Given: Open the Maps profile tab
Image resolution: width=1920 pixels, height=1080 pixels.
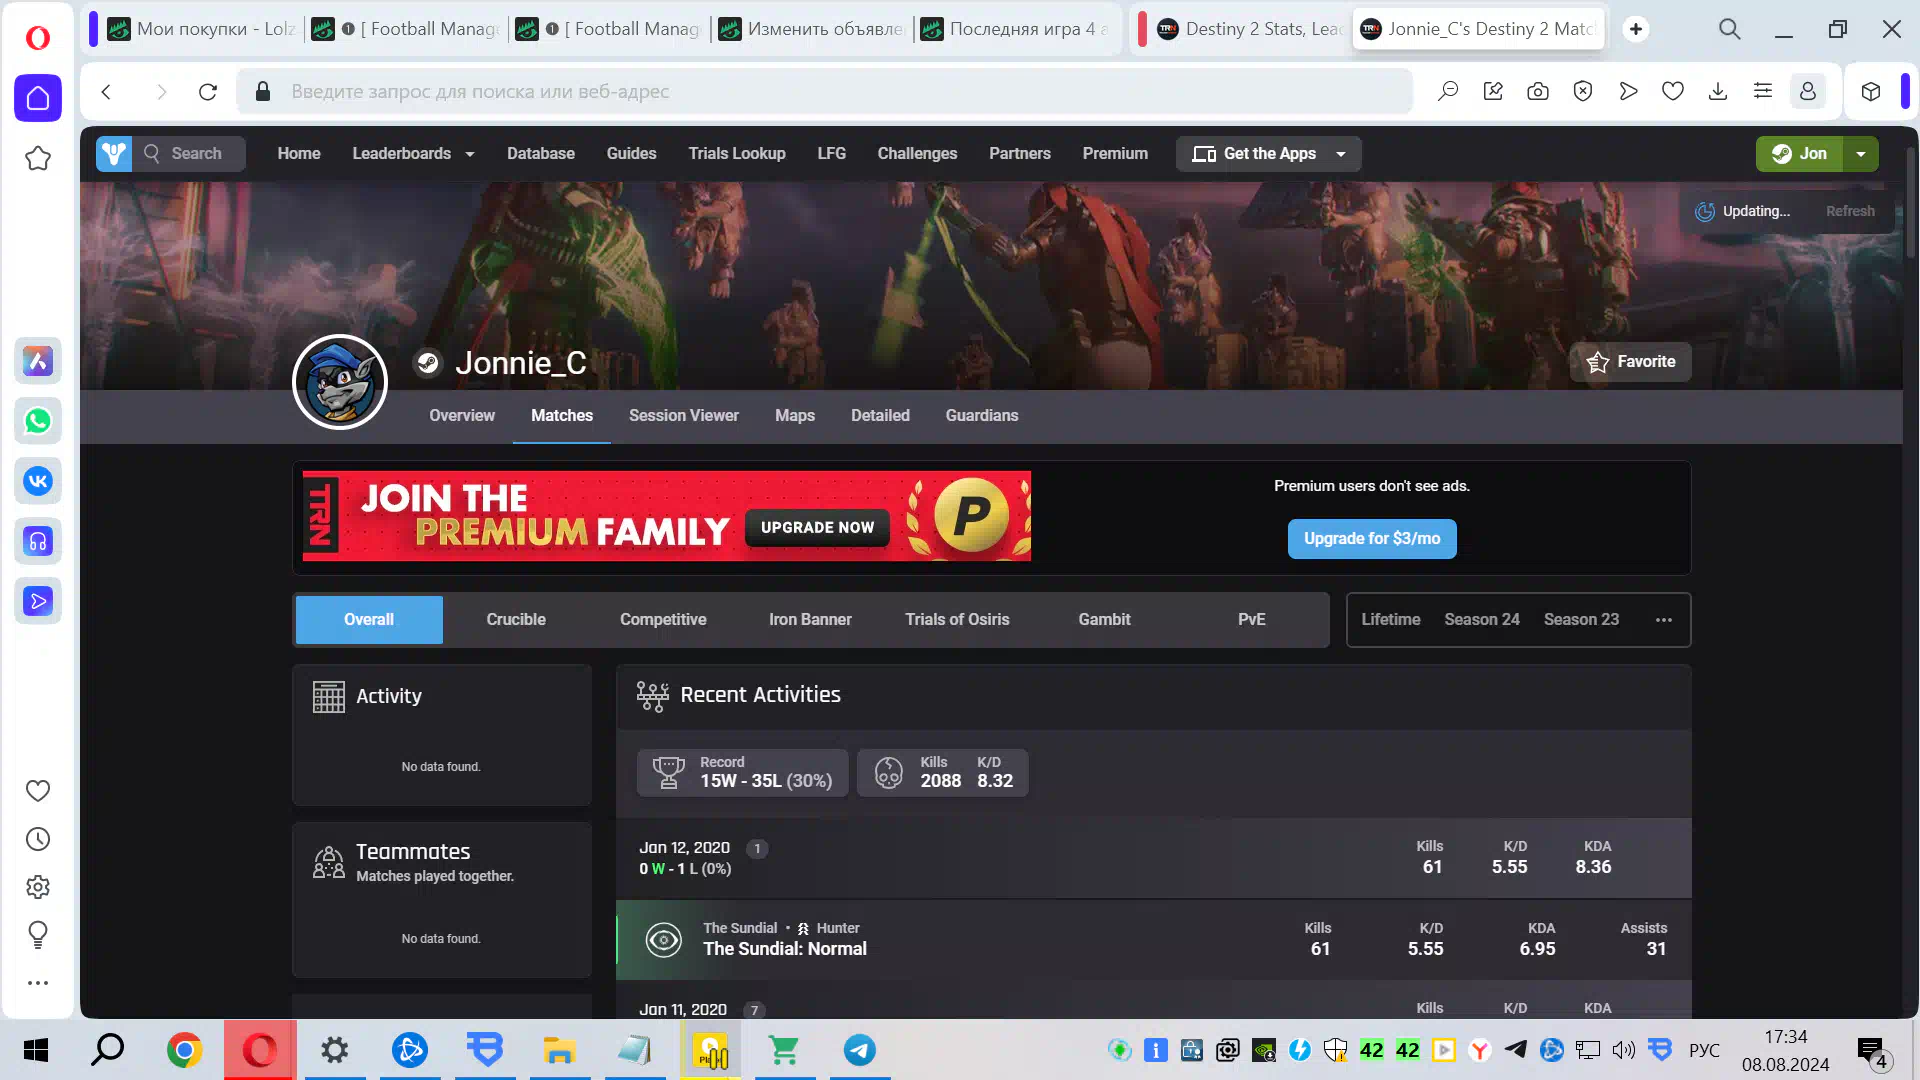Looking at the screenshot, I should 795,416.
